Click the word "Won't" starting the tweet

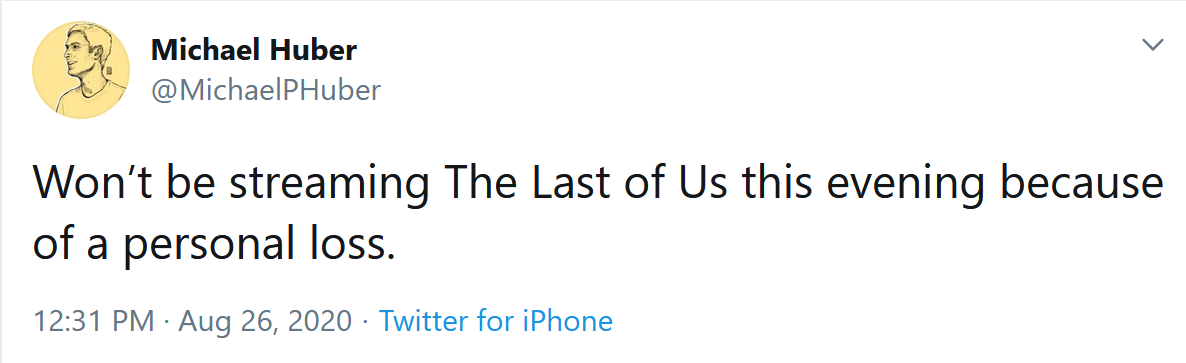click(93, 186)
